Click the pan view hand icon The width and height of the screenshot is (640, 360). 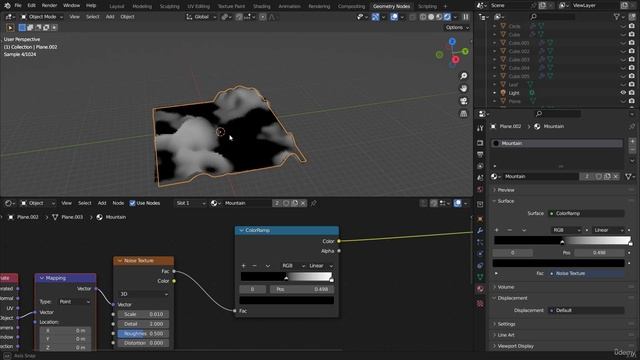coord(464,88)
